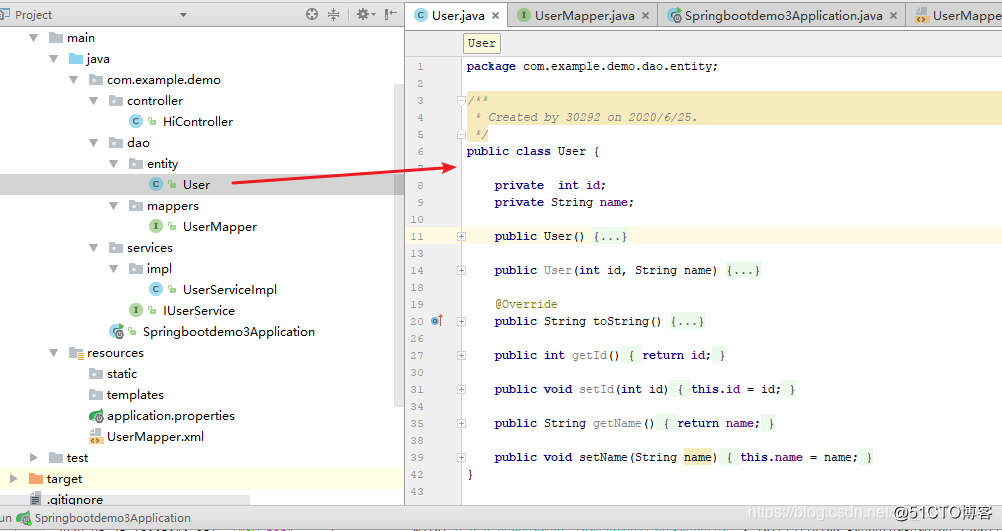Click the UserMapper interface icon in tree
Viewport: 1002px width, 531px height.
coord(155,227)
